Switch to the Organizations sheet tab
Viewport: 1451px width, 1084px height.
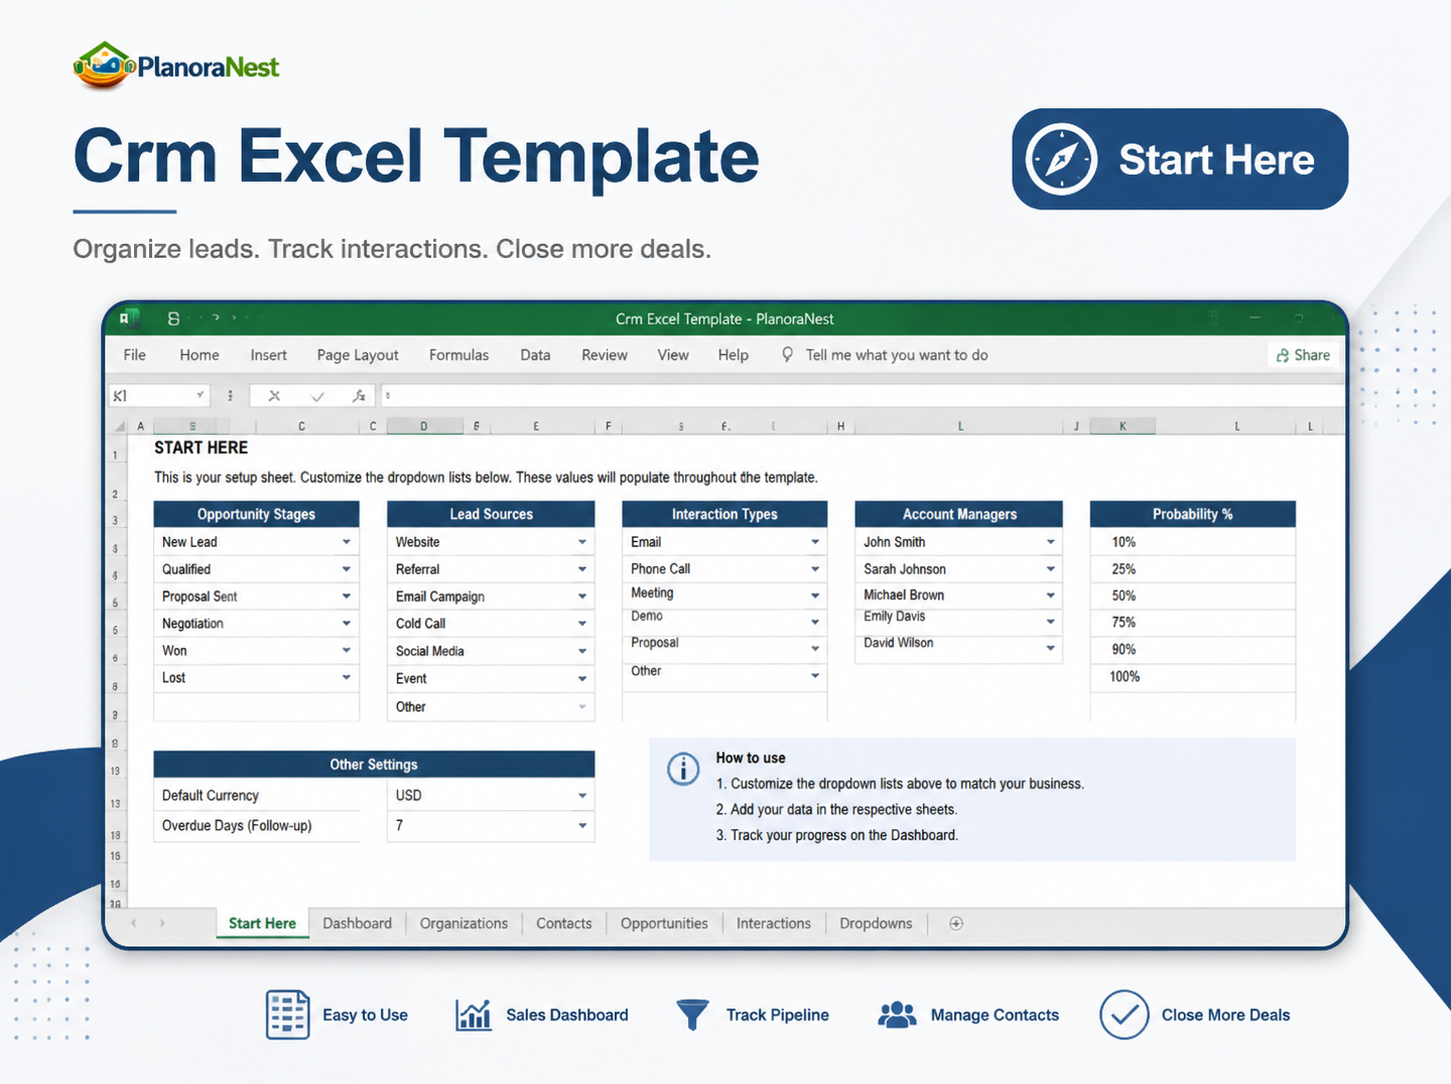(464, 923)
